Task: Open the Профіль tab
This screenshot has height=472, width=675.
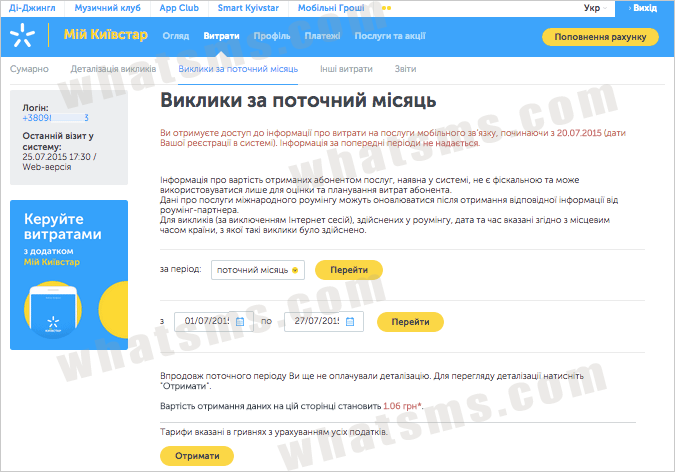Action: point(272,36)
